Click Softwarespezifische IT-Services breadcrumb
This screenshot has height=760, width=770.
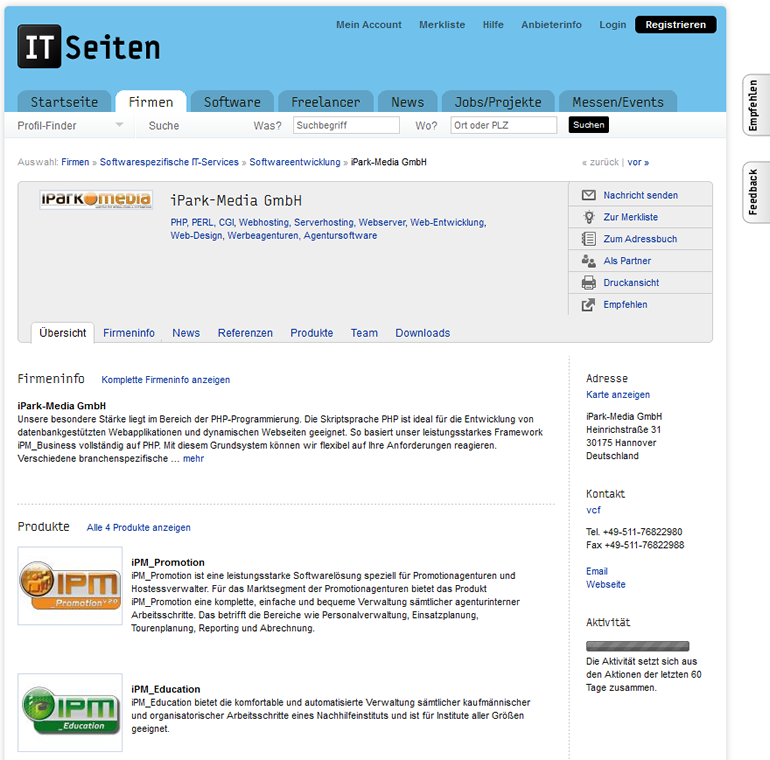tap(169, 162)
